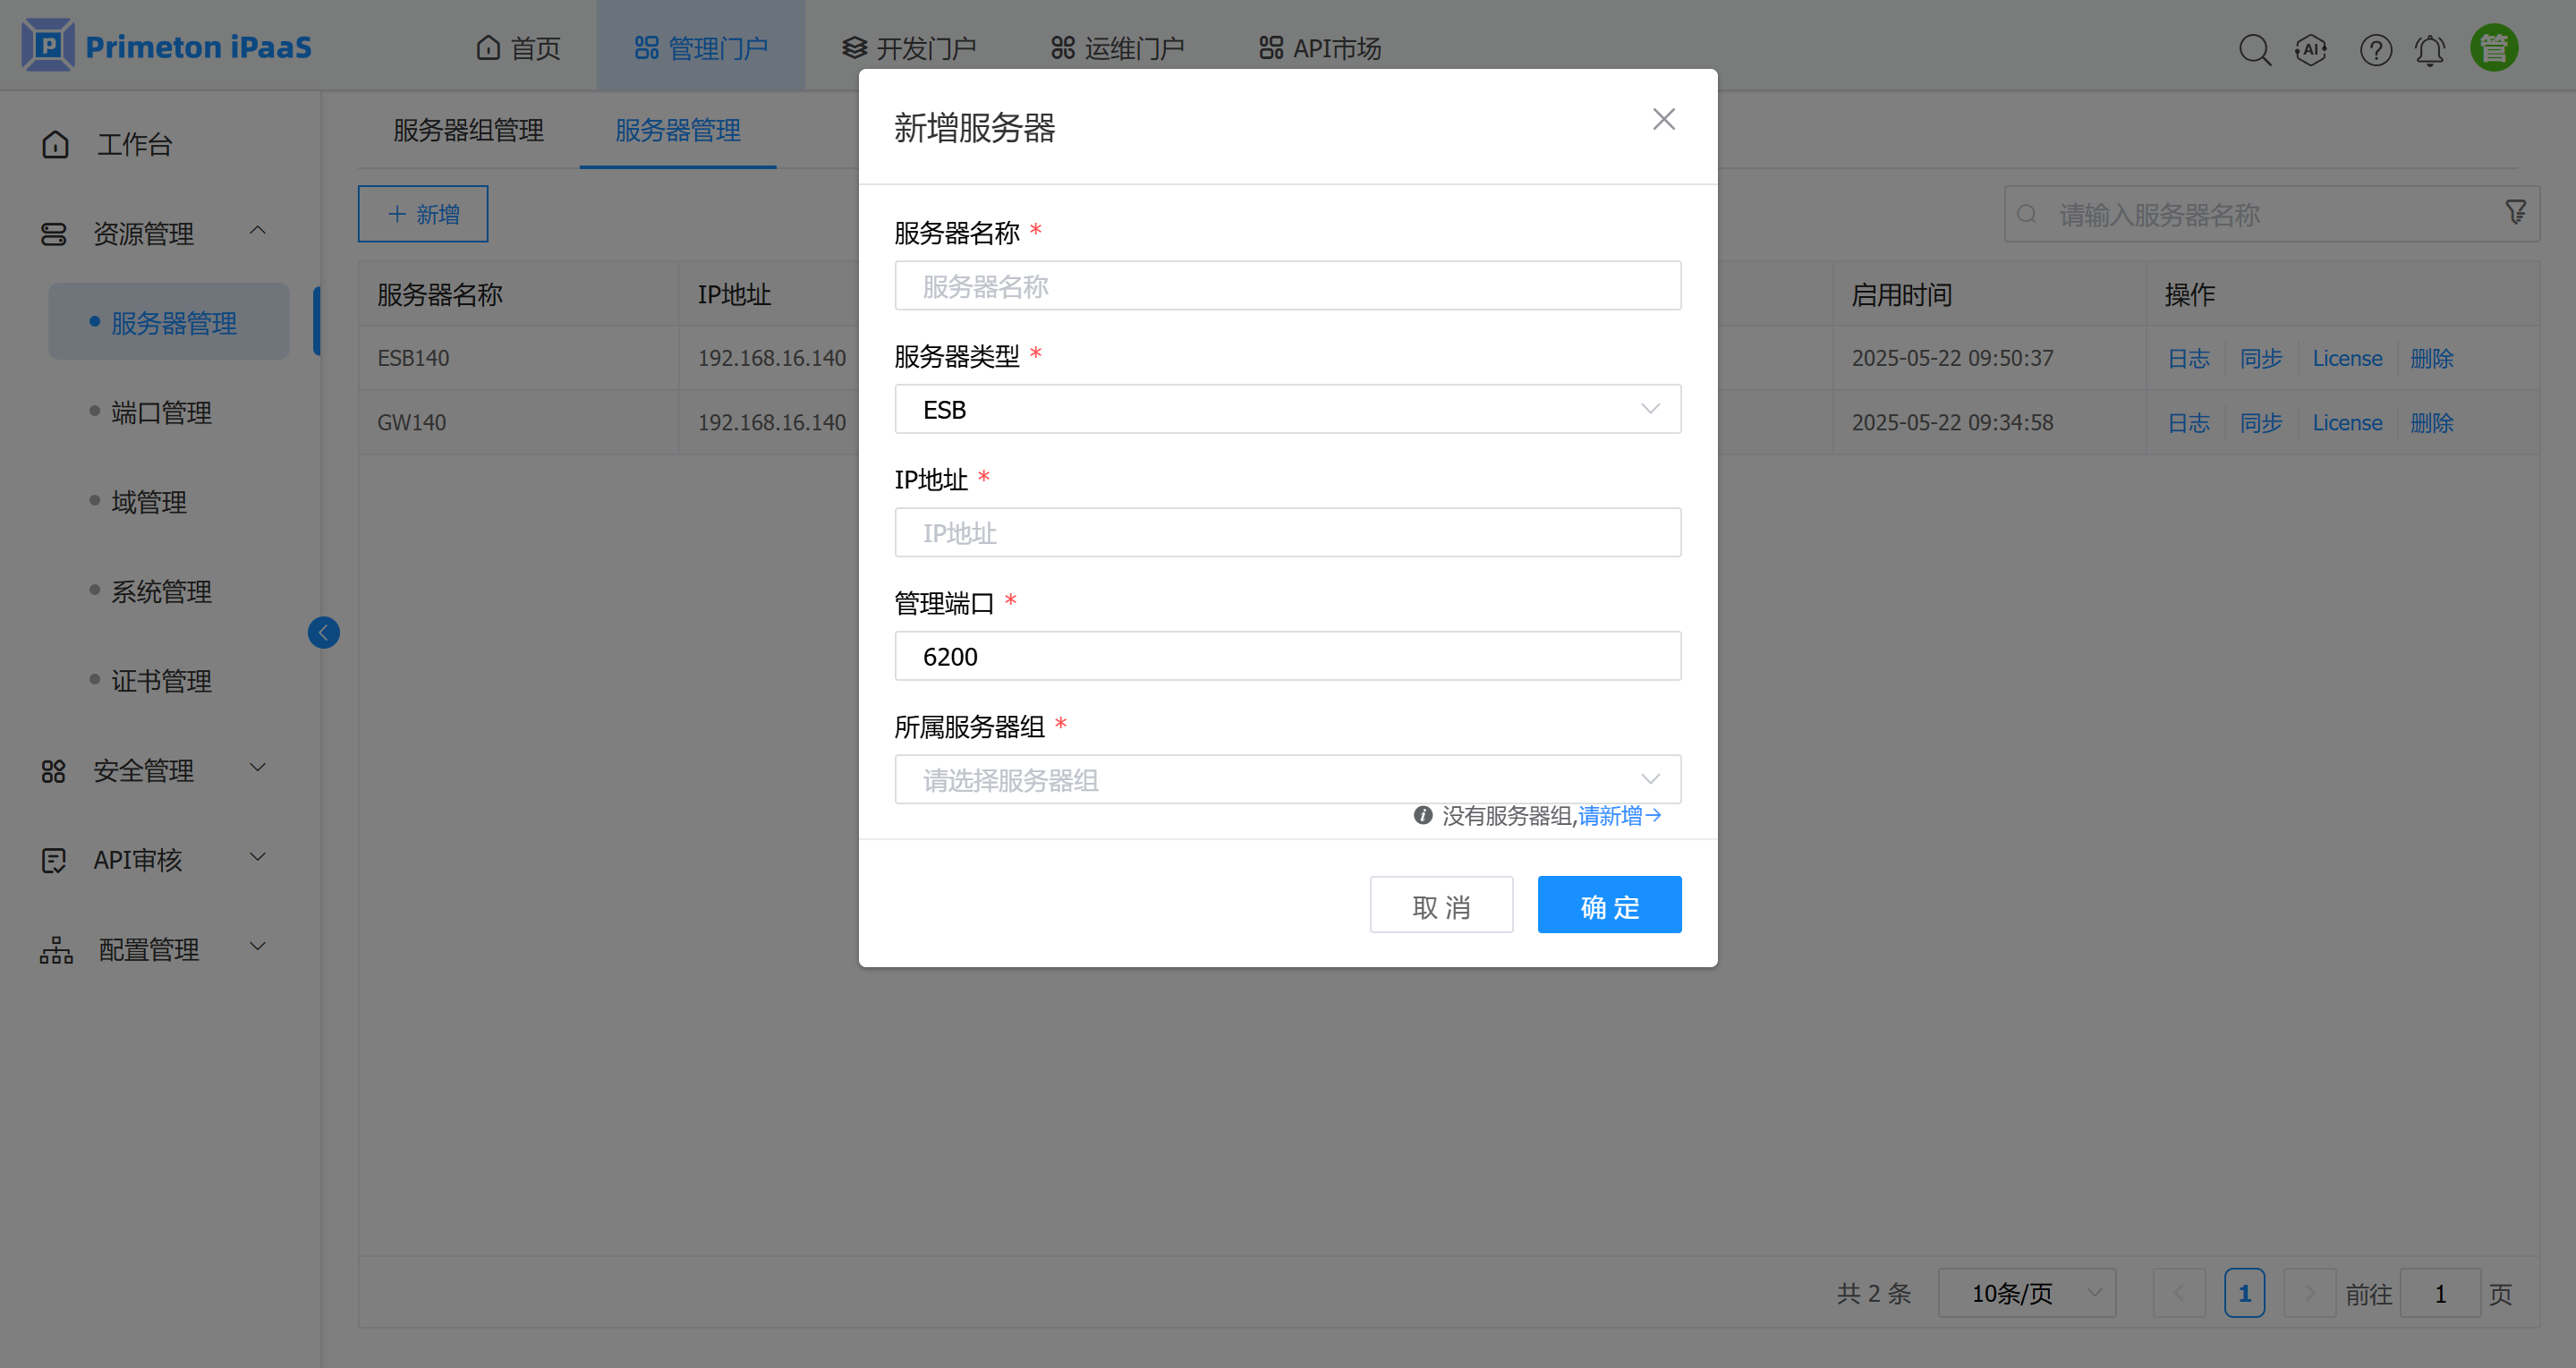
Task: Open the filter funnel icon beside server search
Action: pyautogui.click(x=2516, y=213)
